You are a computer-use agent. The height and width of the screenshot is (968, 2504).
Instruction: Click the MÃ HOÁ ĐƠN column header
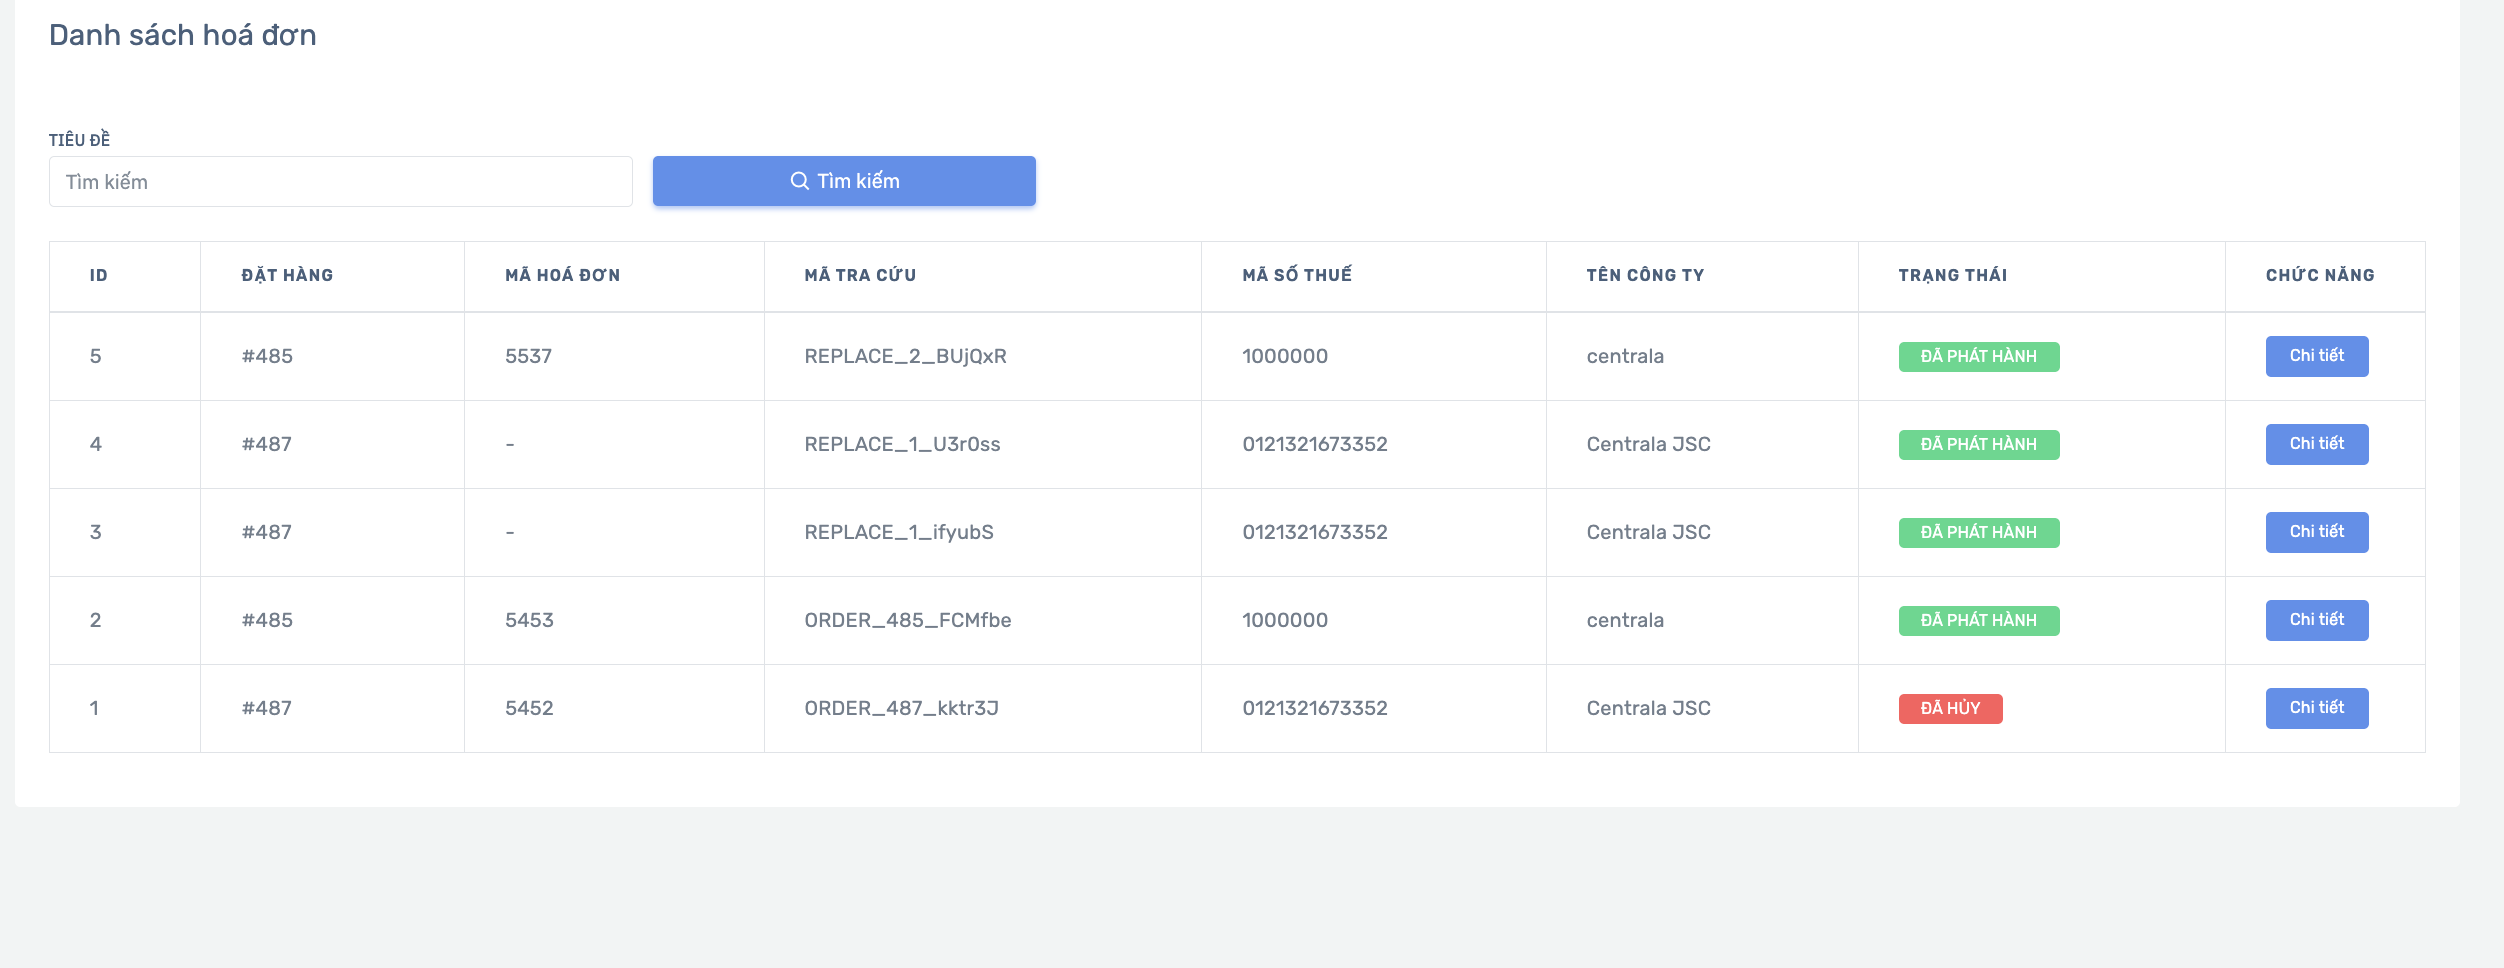[x=562, y=275]
